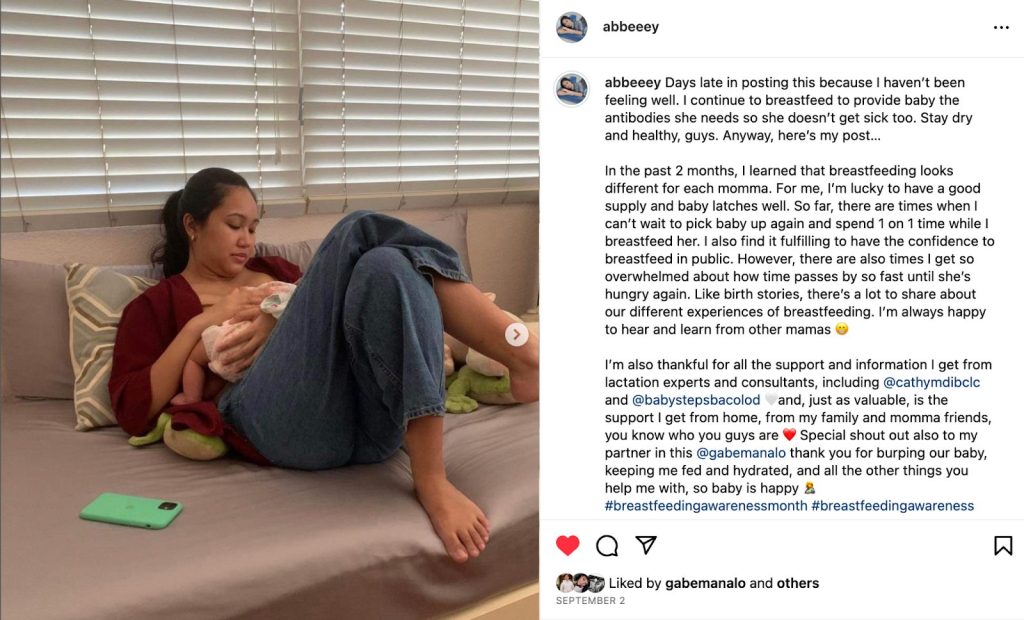Image resolution: width=1024 pixels, height=620 pixels.
Task: Open the @gabemanalo mention in caption
Action: click(x=741, y=453)
